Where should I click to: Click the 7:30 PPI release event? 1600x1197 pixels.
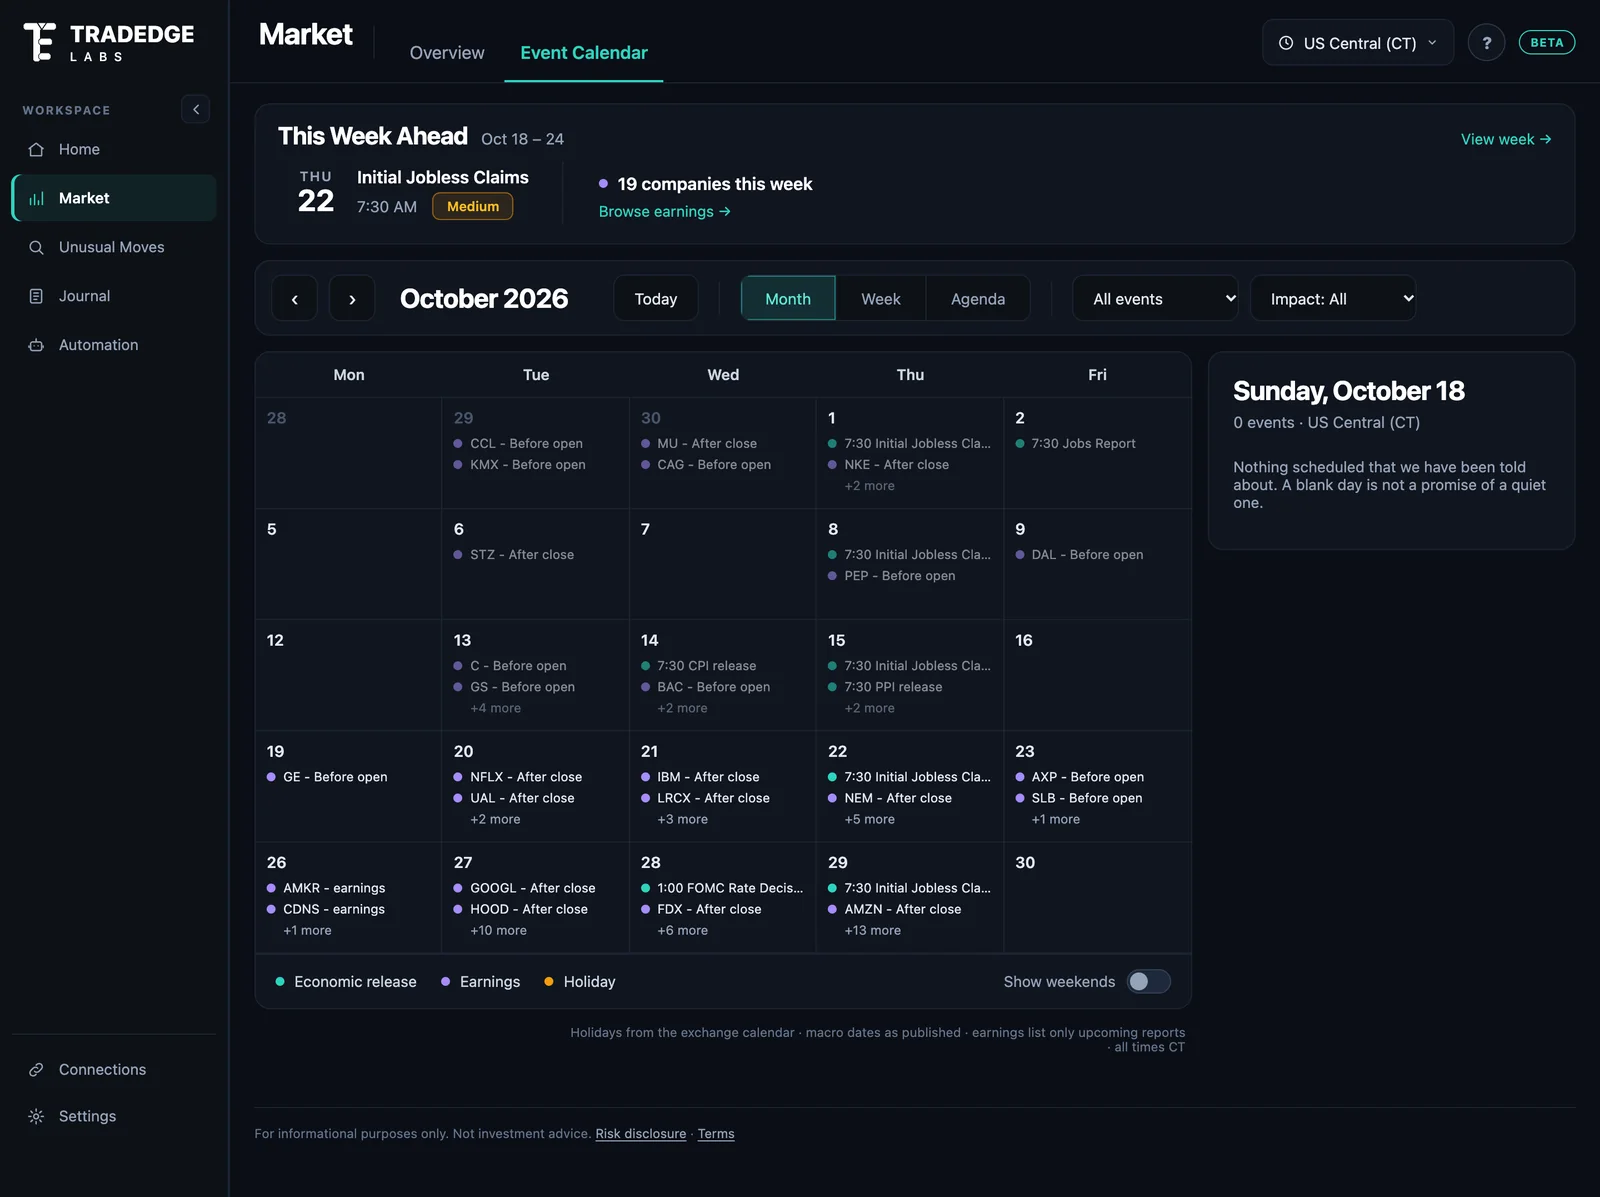pos(885,687)
